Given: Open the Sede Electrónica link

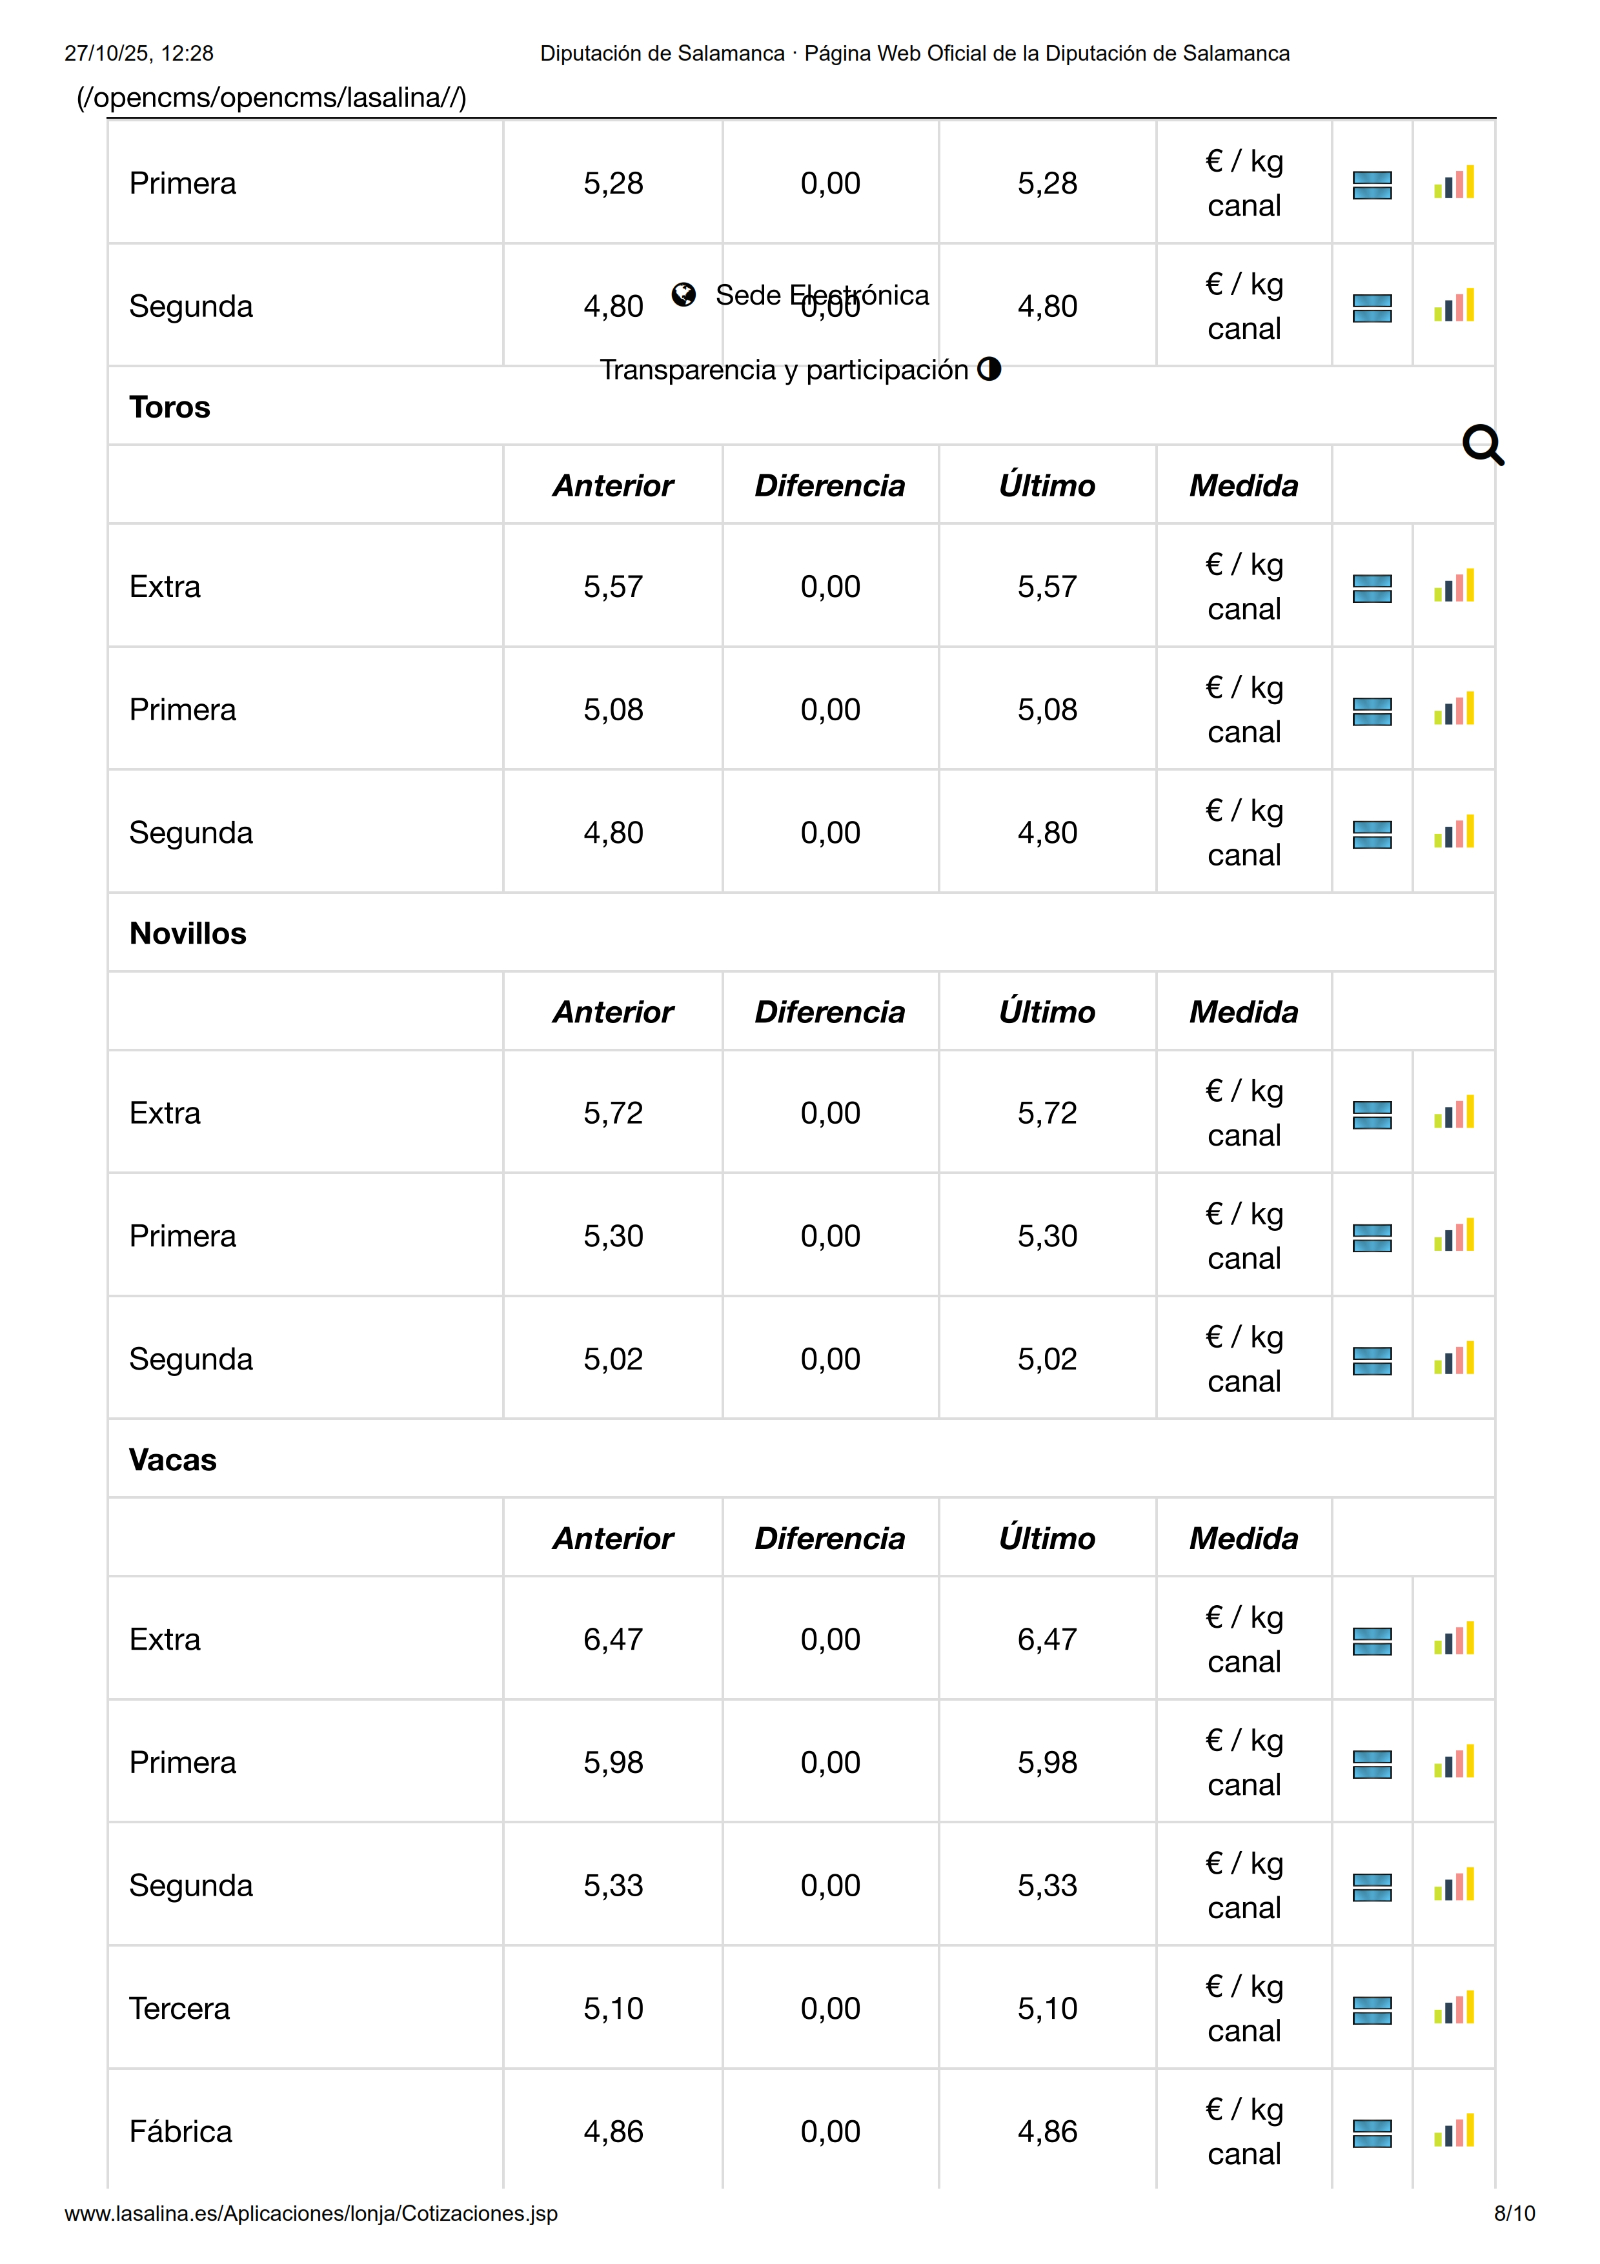Looking at the screenshot, I should click(x=822, y=295).
